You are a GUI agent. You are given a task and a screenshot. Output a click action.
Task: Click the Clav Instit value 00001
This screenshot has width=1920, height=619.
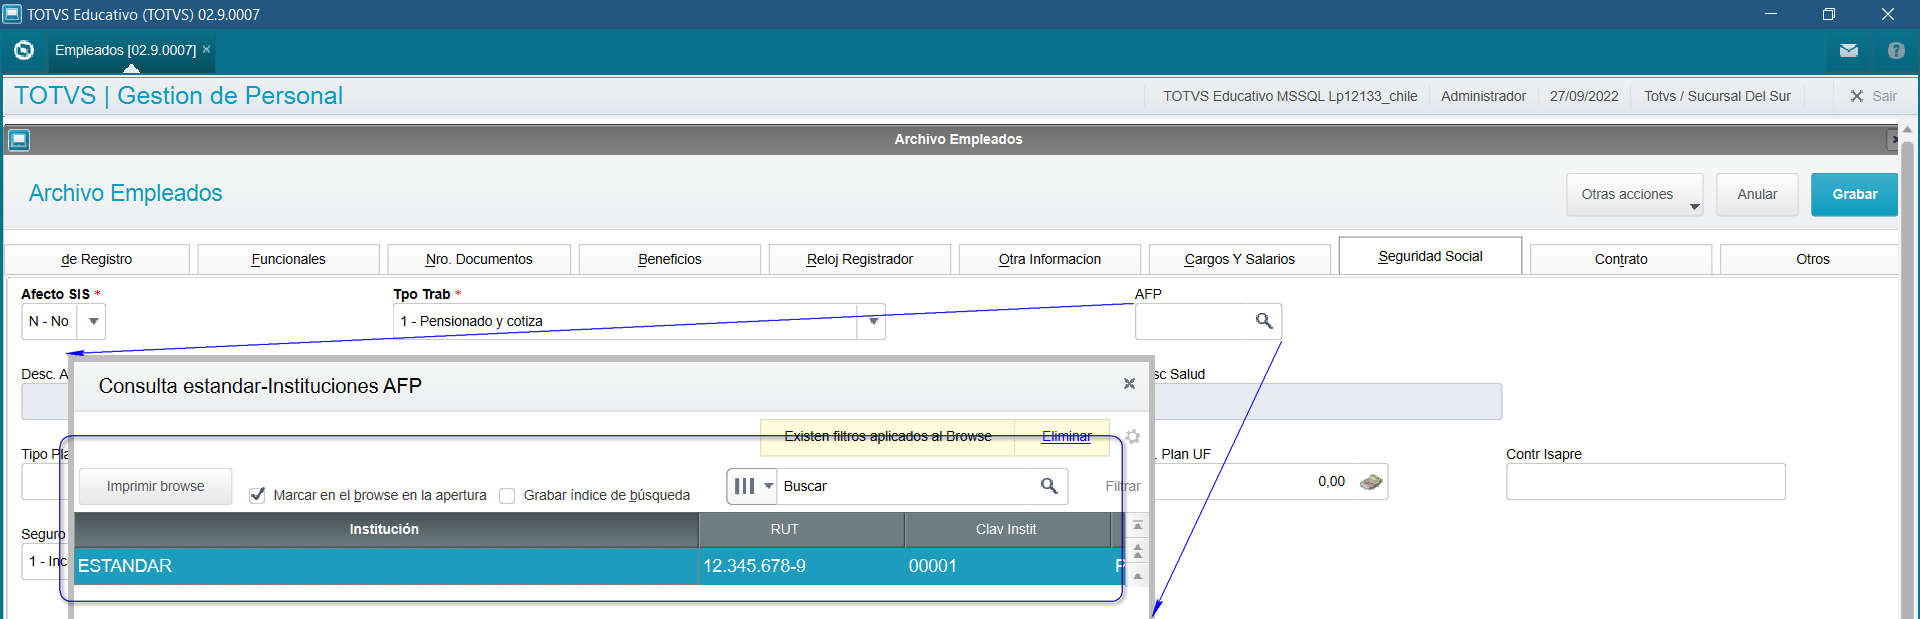[x=932, y=566]
